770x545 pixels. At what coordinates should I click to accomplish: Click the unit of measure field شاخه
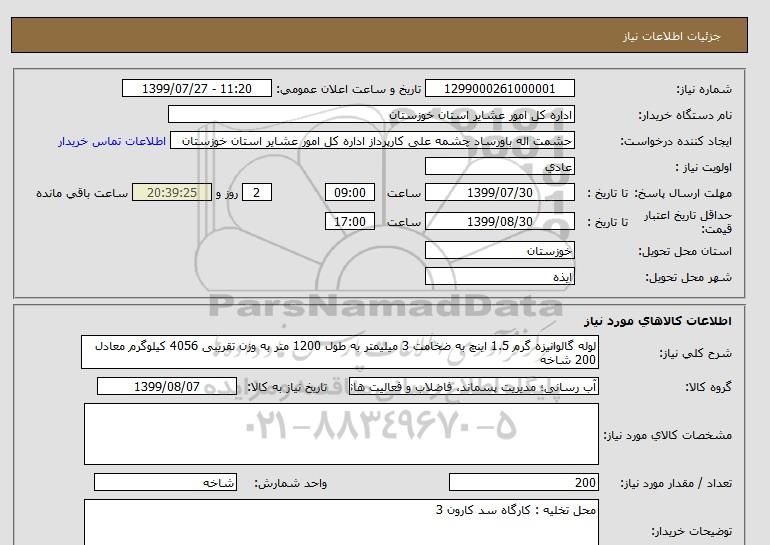(165, 482)
